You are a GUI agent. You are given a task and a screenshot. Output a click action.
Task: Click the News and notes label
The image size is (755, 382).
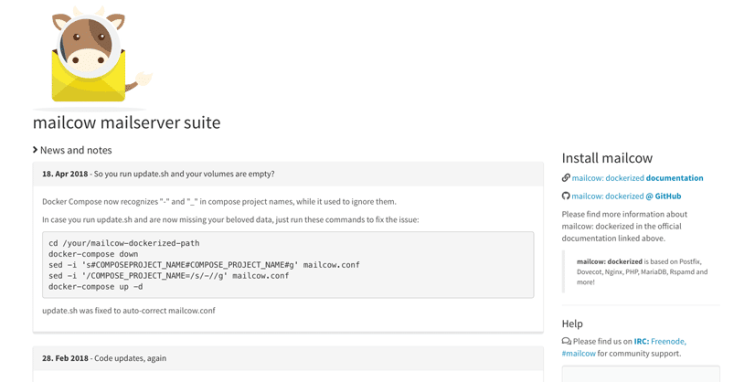click(76, 150)
